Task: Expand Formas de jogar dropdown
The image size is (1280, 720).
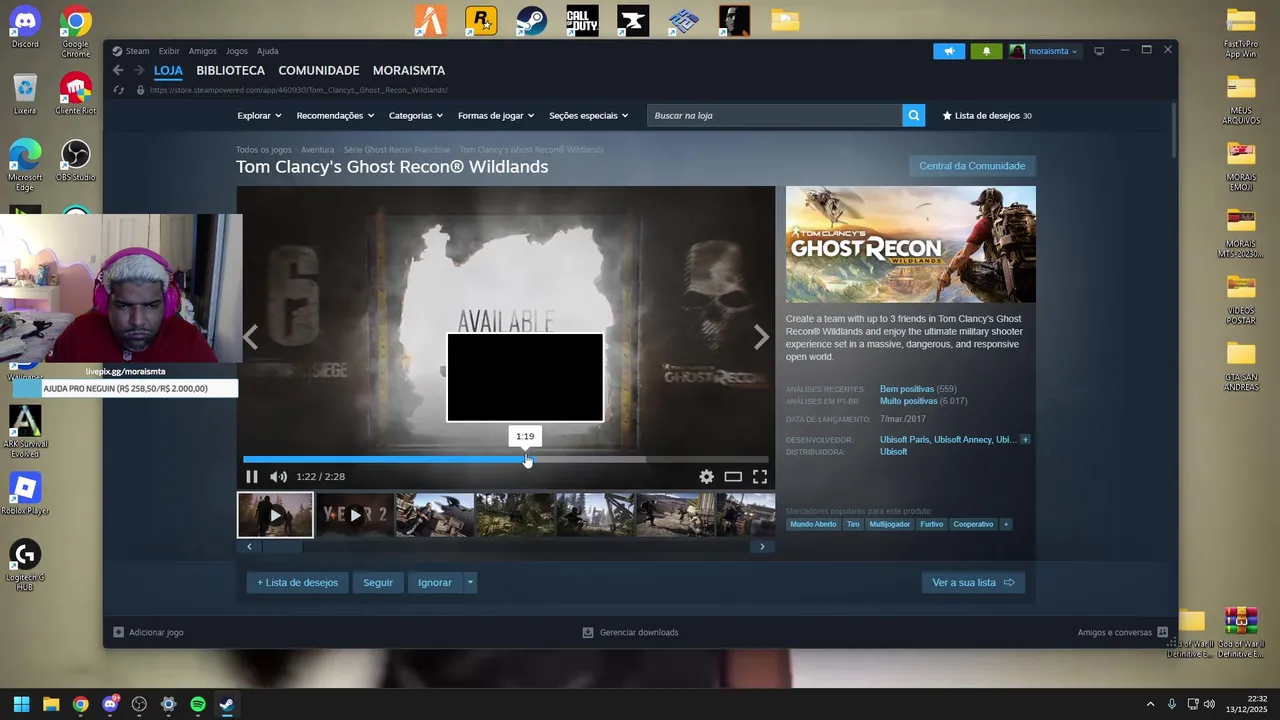Action: 497,116
